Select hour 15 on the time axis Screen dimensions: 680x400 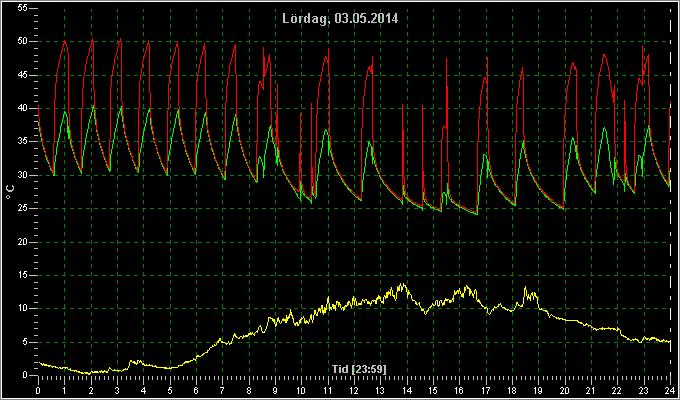coord(433,390)
